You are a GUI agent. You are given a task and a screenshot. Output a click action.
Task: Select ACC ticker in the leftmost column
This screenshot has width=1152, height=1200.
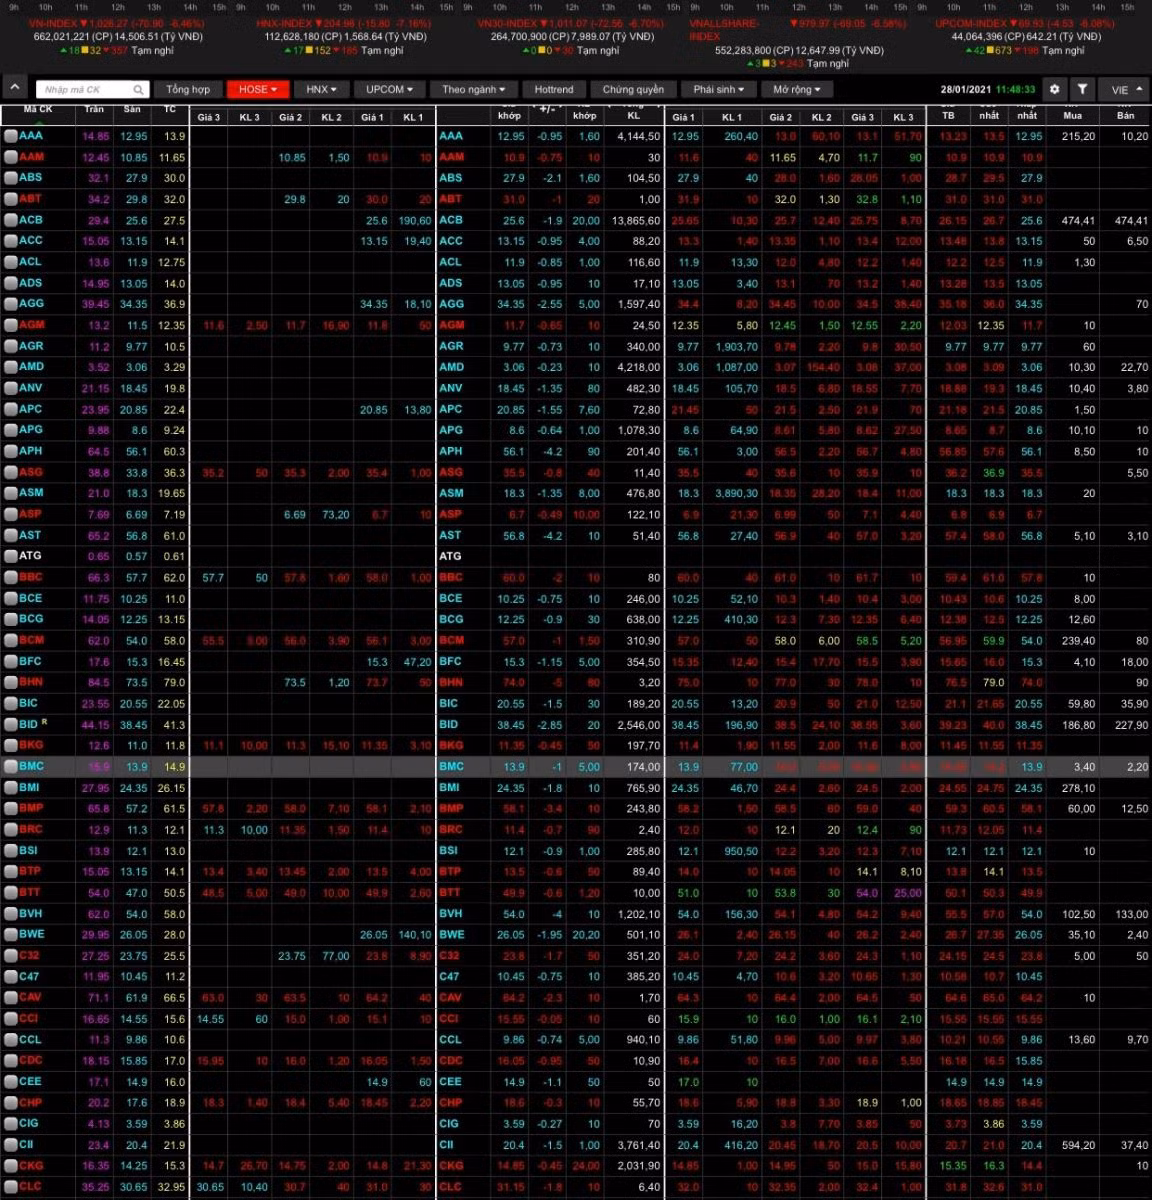31,241
